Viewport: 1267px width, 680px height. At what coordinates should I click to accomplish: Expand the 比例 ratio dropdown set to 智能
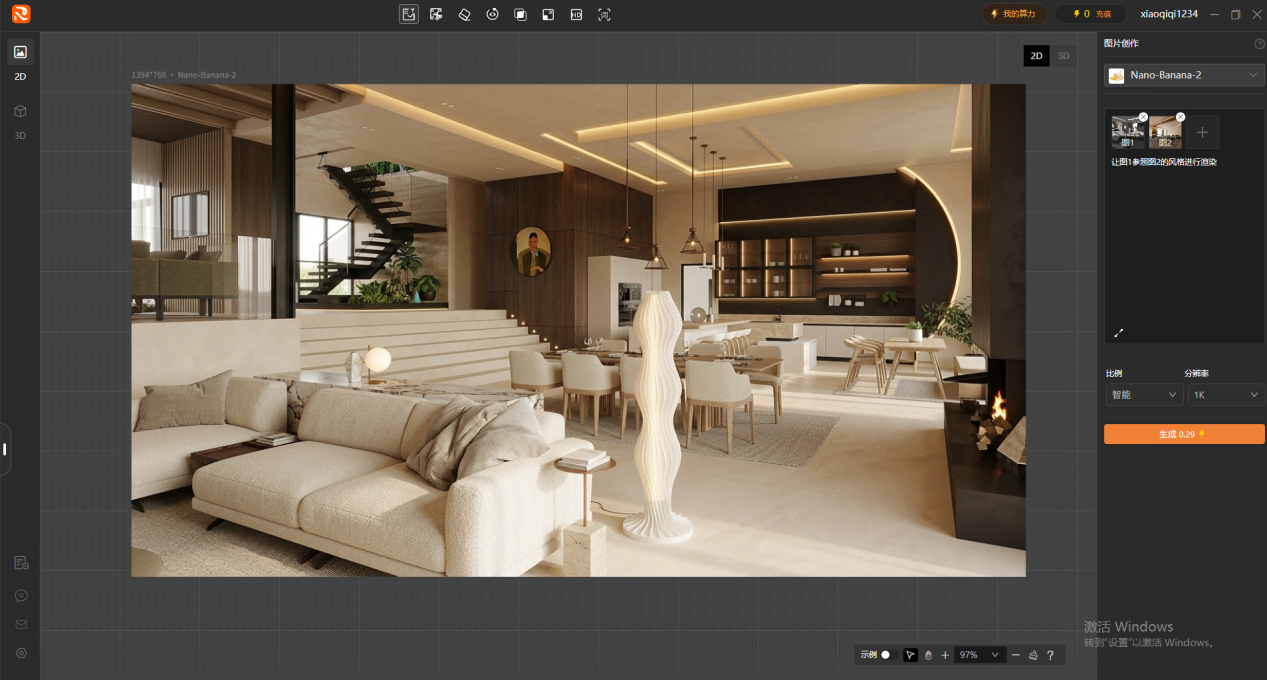click(x=1144, y=395)
